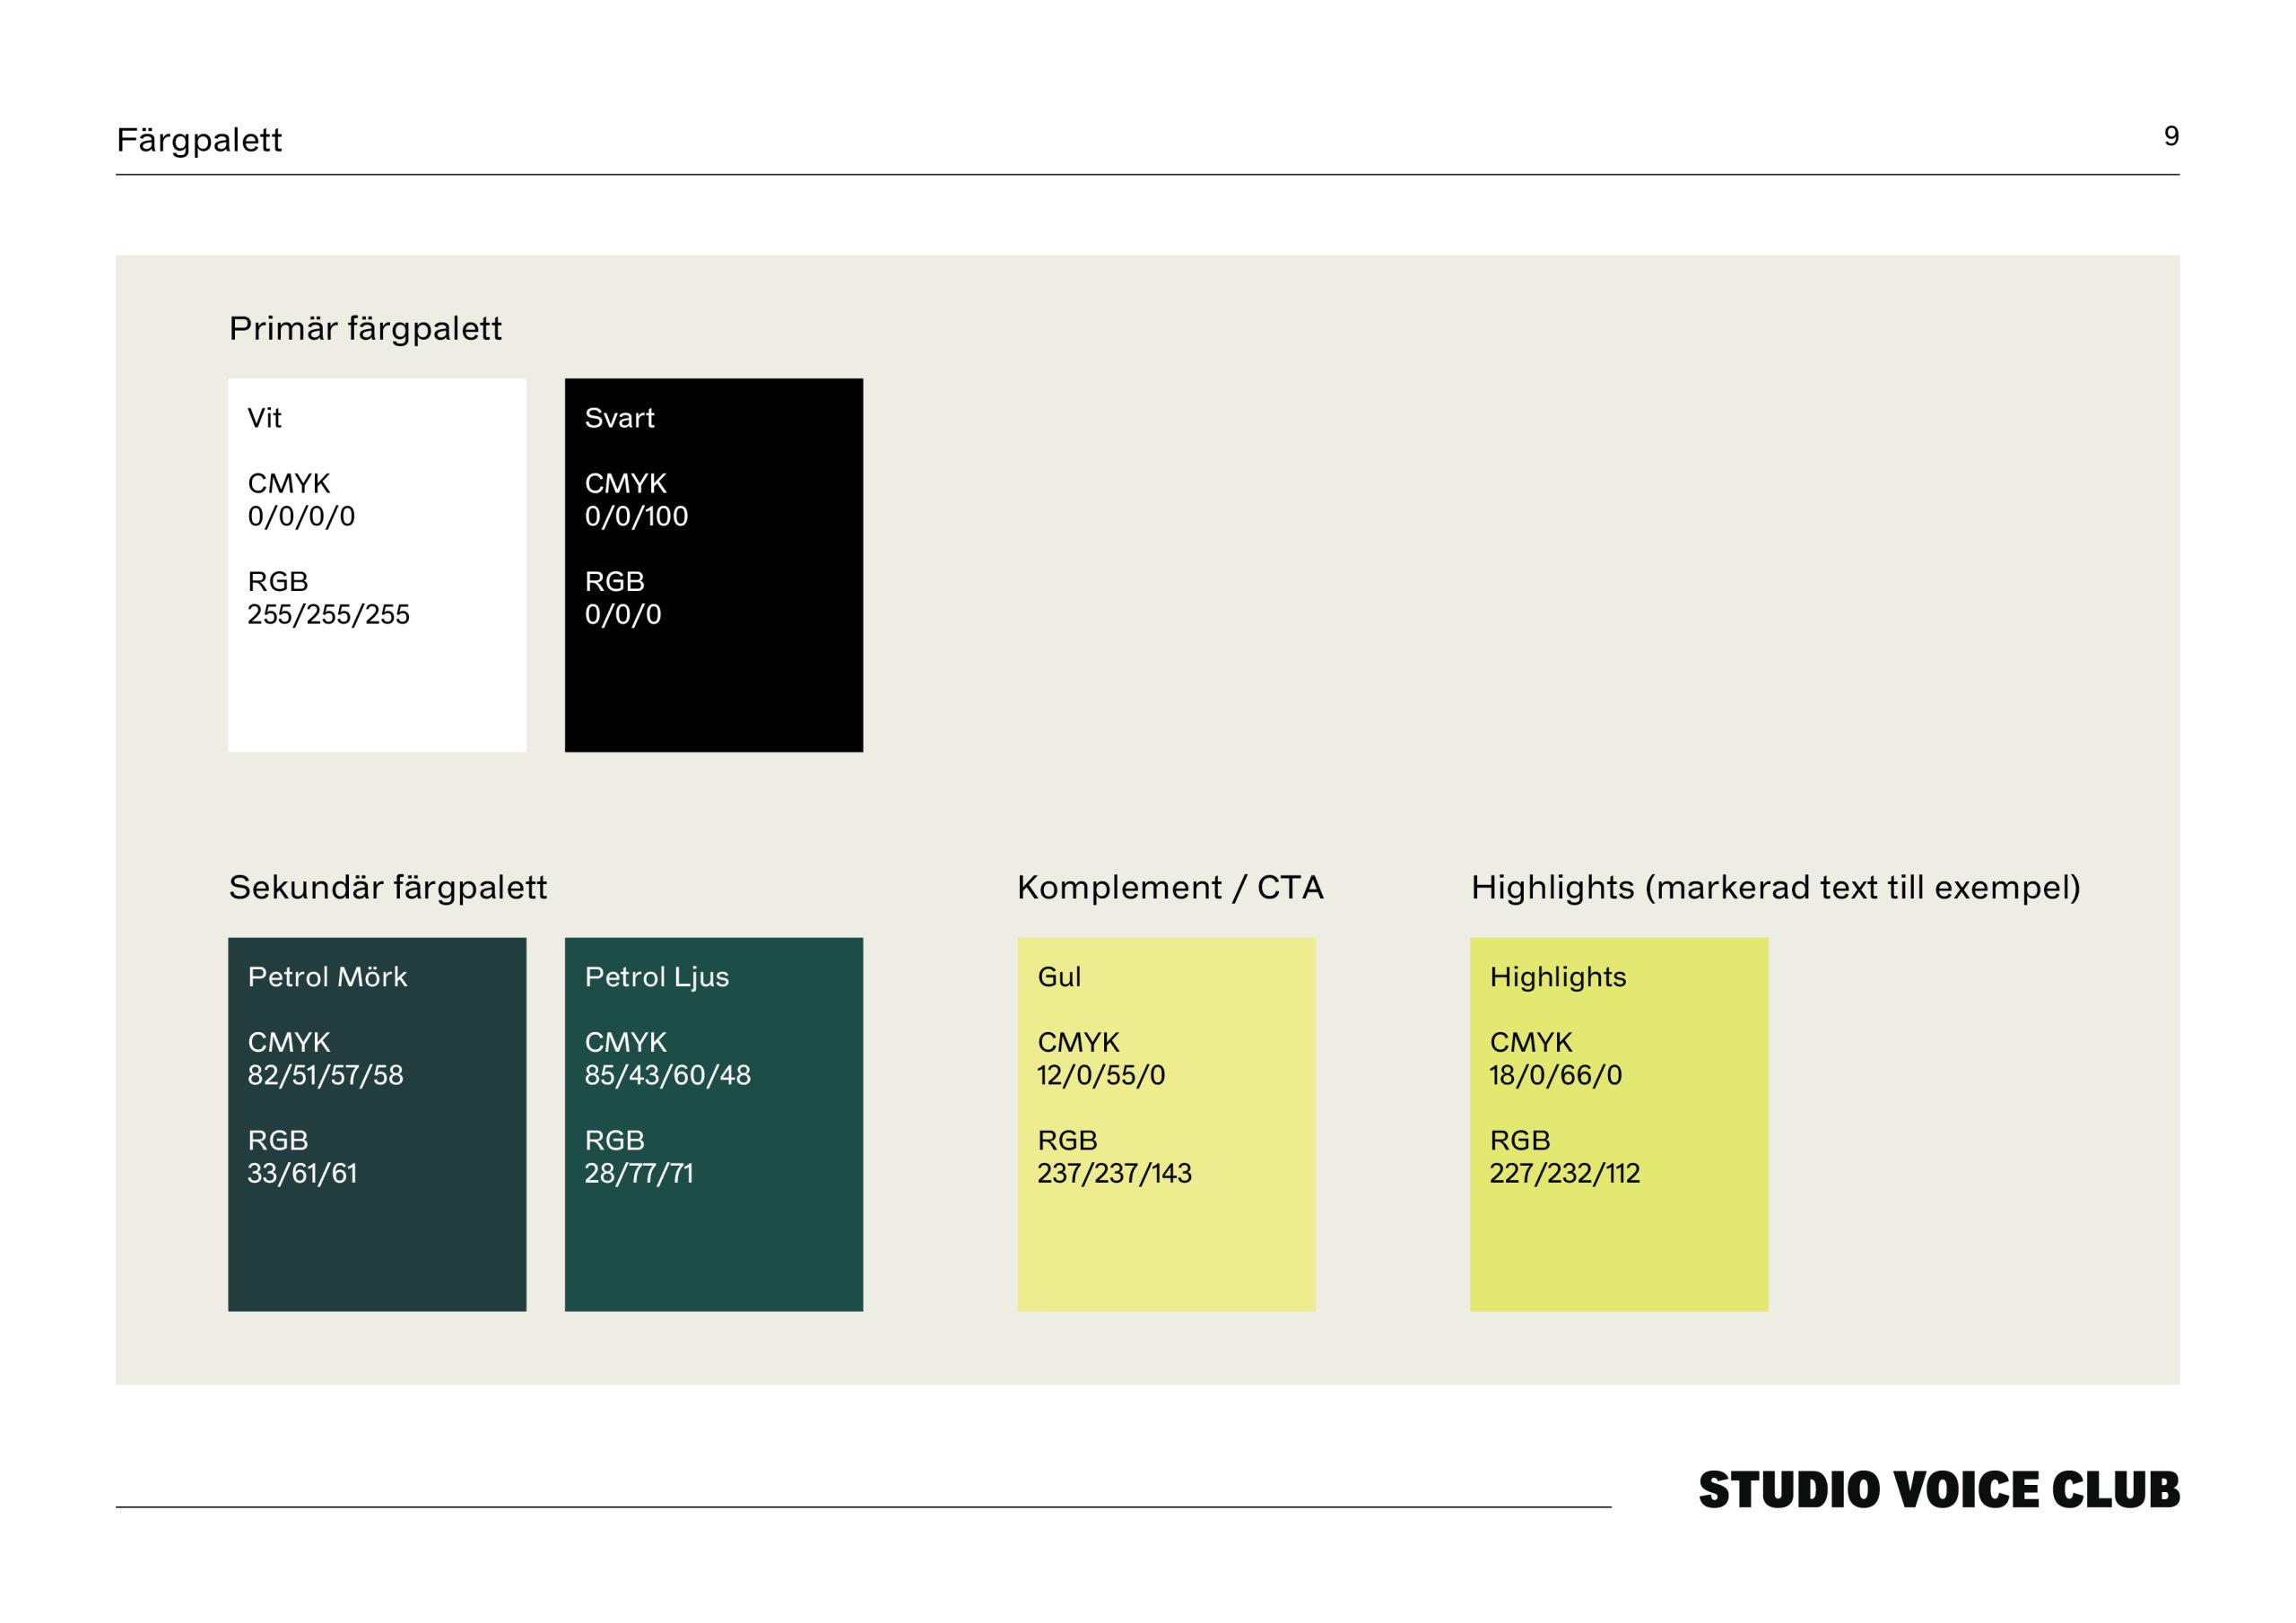Click the RGB value 227/232/112
Image resolution: width=2296 pixels, height=1623 pixels.
(x=1564, y=1173)
